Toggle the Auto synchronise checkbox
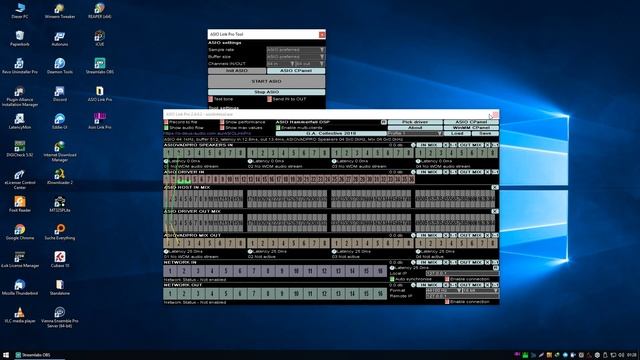The height and width of the screenshot is (360, 640). pos(392,279)
